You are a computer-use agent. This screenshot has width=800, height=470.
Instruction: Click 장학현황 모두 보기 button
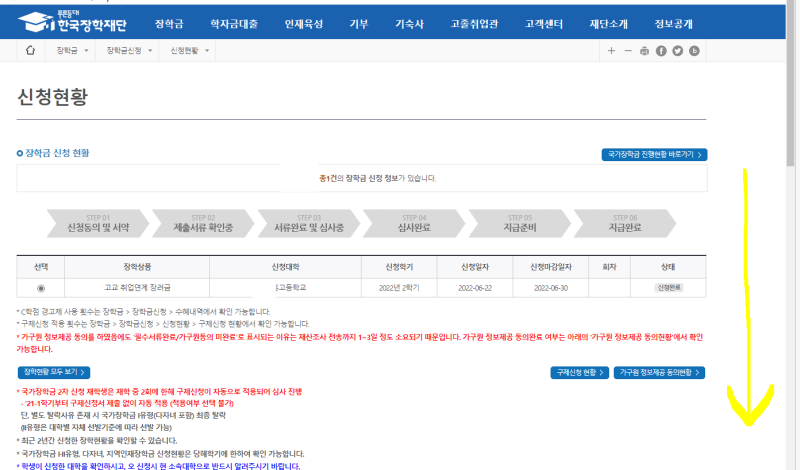[x=54, y=373]
